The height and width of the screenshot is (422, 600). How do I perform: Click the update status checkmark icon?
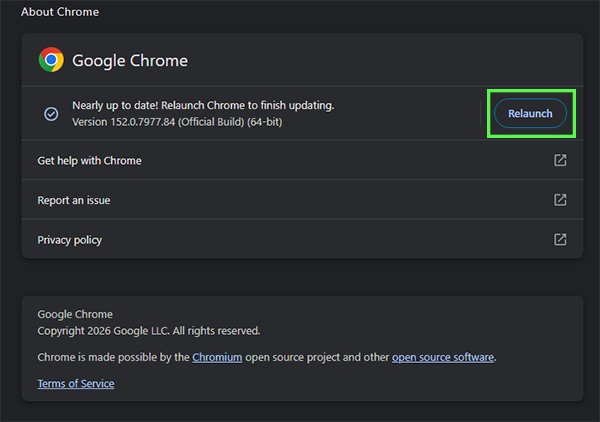pyautogui.click(x=51, y=114)
